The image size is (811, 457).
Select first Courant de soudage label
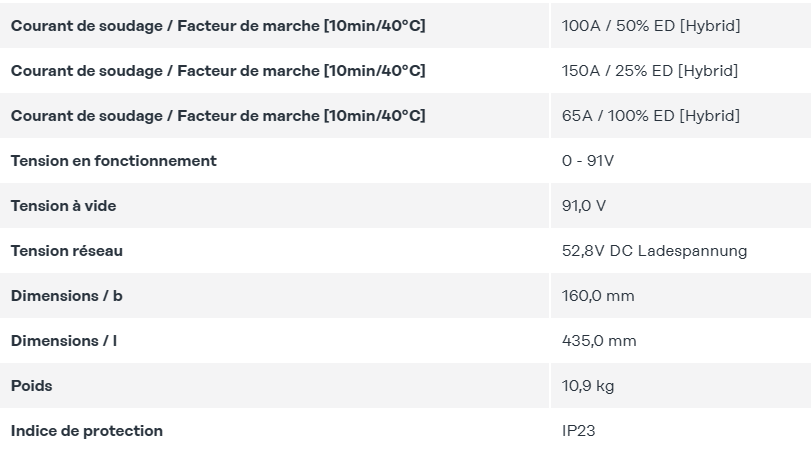point(218,26)
